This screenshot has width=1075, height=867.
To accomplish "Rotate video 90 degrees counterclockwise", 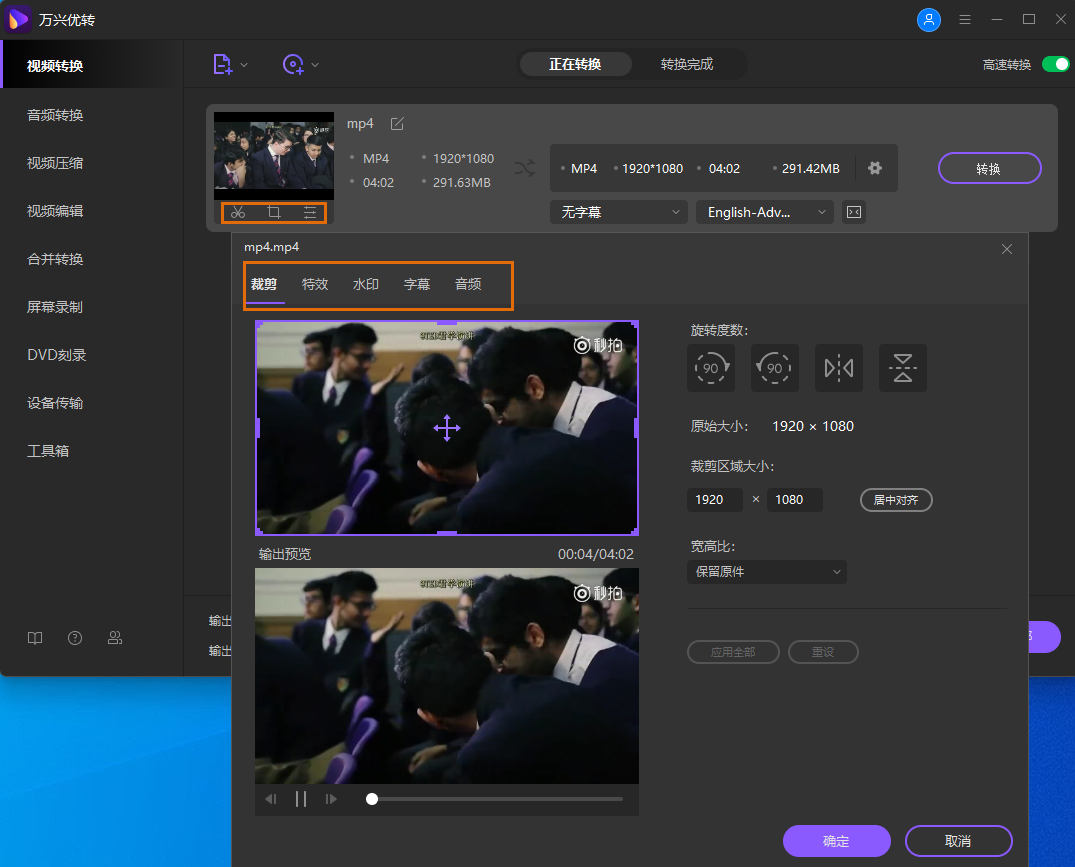I will [775, 368].
